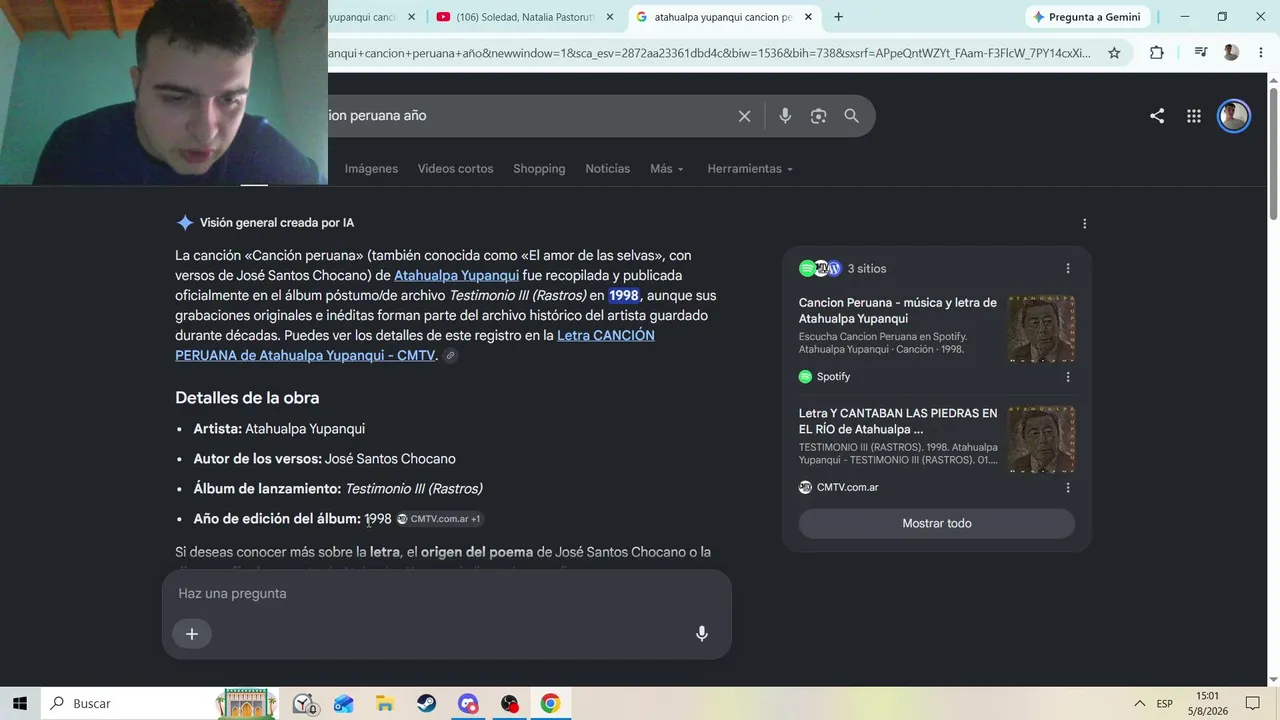Submit search with the magnifier icon
The height and width of the screenshot is (720, 1280).
coord(851,116)
